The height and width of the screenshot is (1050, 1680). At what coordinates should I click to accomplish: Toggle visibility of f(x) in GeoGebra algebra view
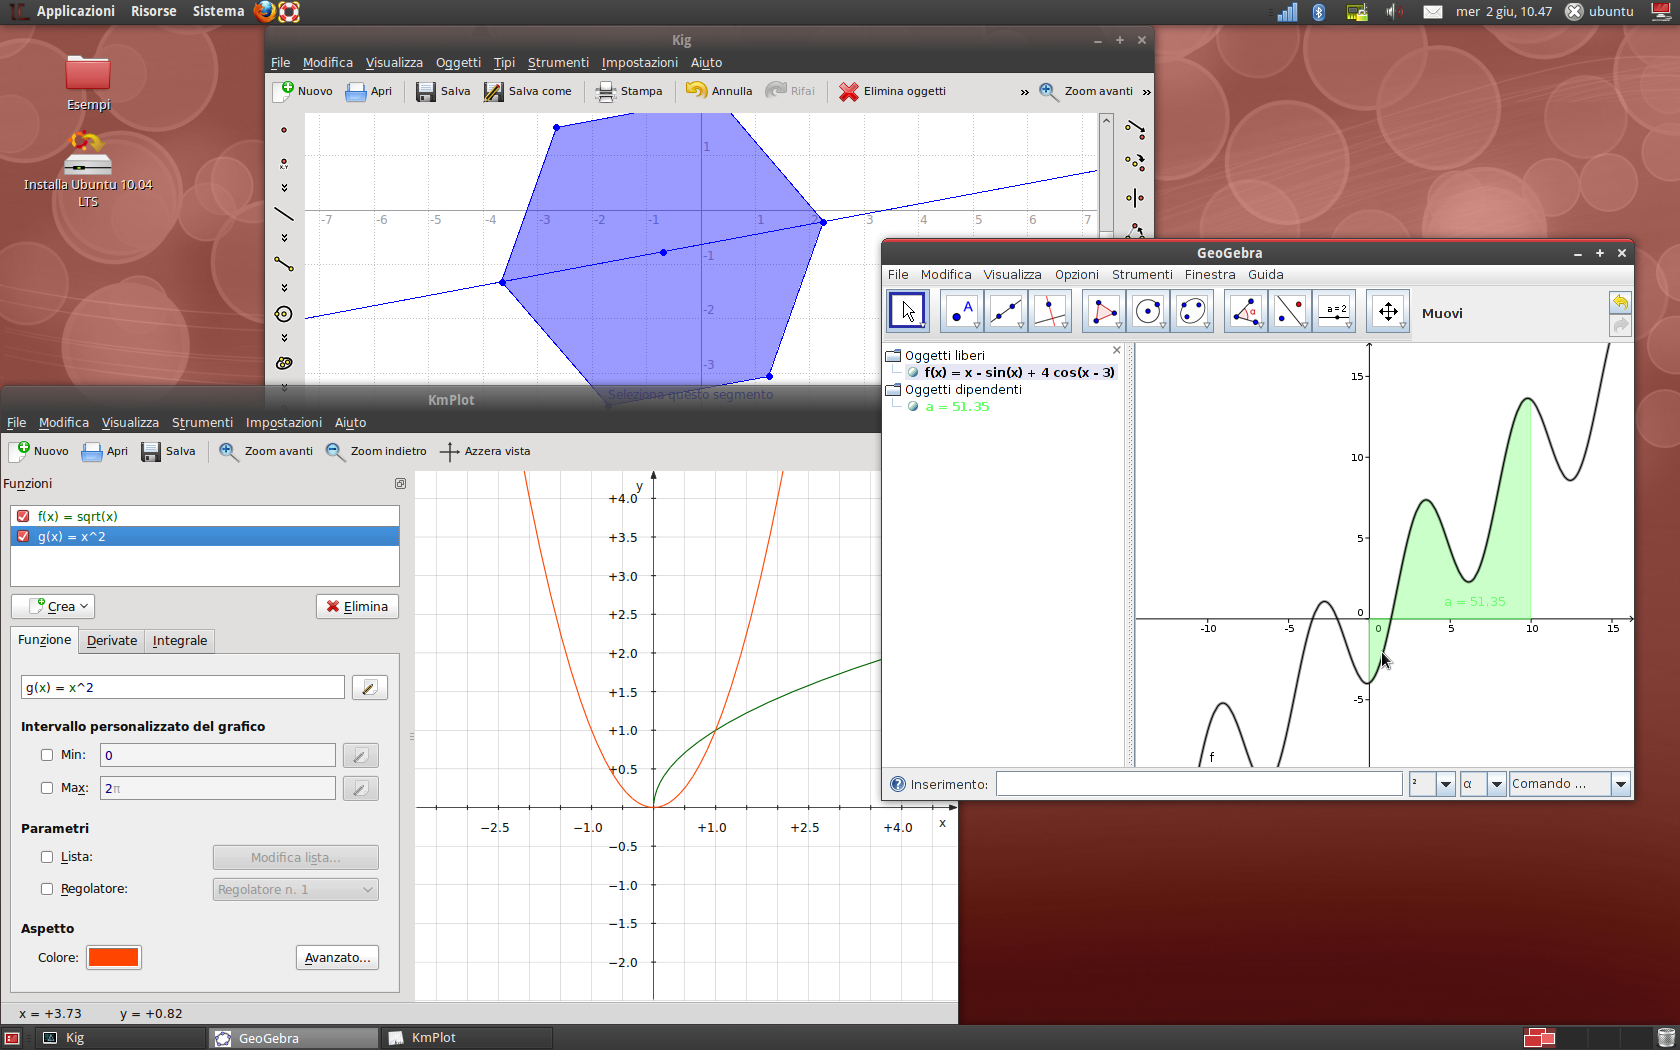[x=913, y=372]
